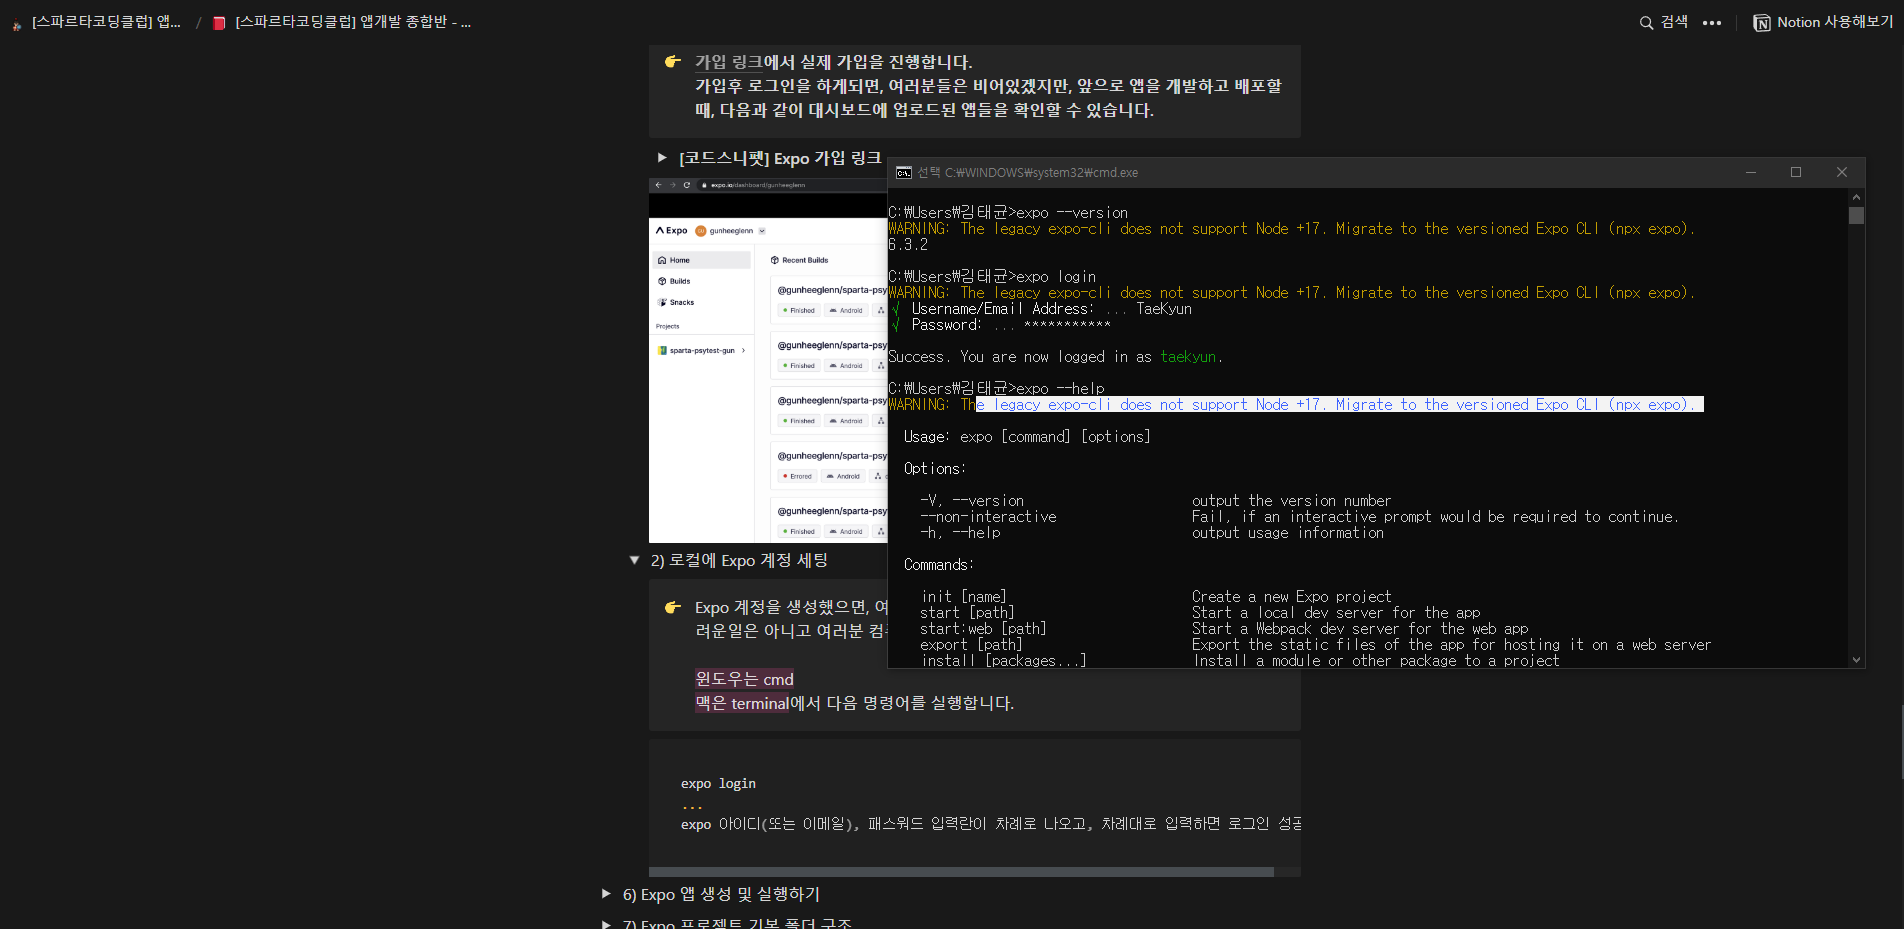This screenshot has height=929, width=1904.
Task: Click the cmd scrollbar up arrow
Action: 1857,197
